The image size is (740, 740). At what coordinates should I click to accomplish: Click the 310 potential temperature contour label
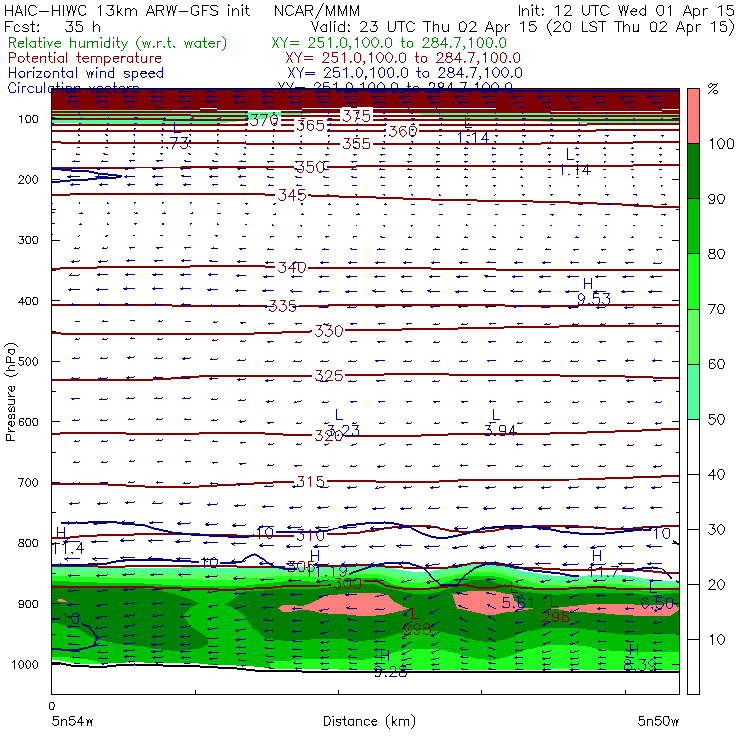pyautogui.click(x=310, y=535)
